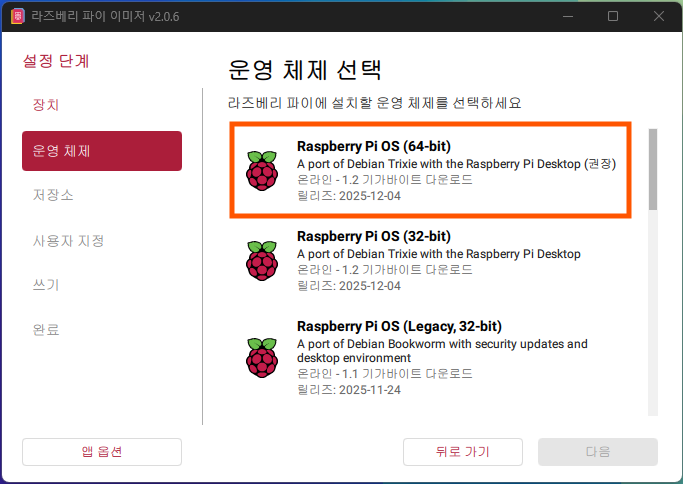Click '릴리즈: 2025-11-24' release date text
Viewport: 683px width, 484px height.
(348, 389)
